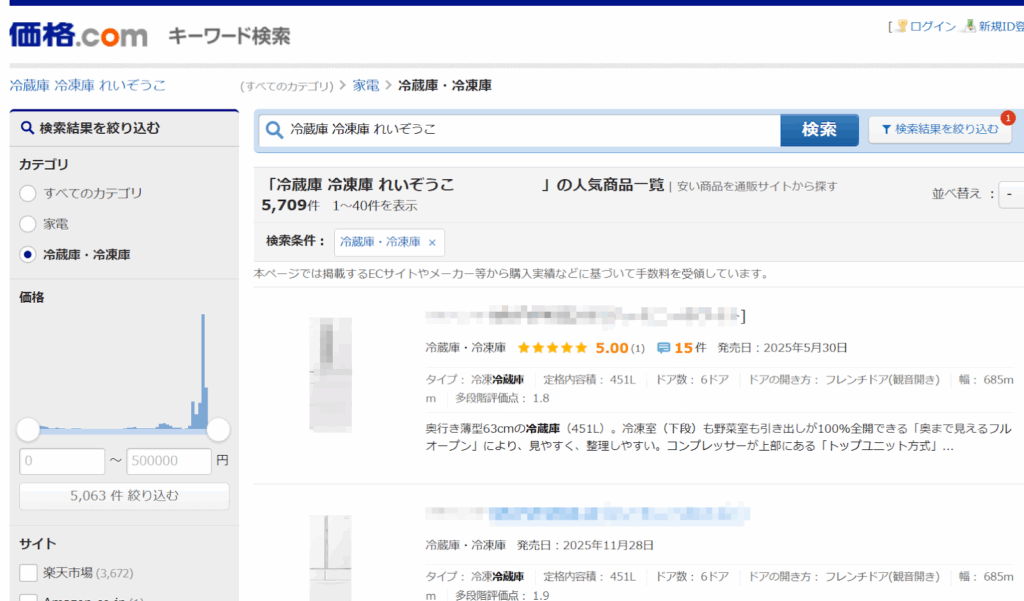Select the すべてのカテゴリ radio button
The width and height of the screenshot is (1024, 601).
pos(28,193)
